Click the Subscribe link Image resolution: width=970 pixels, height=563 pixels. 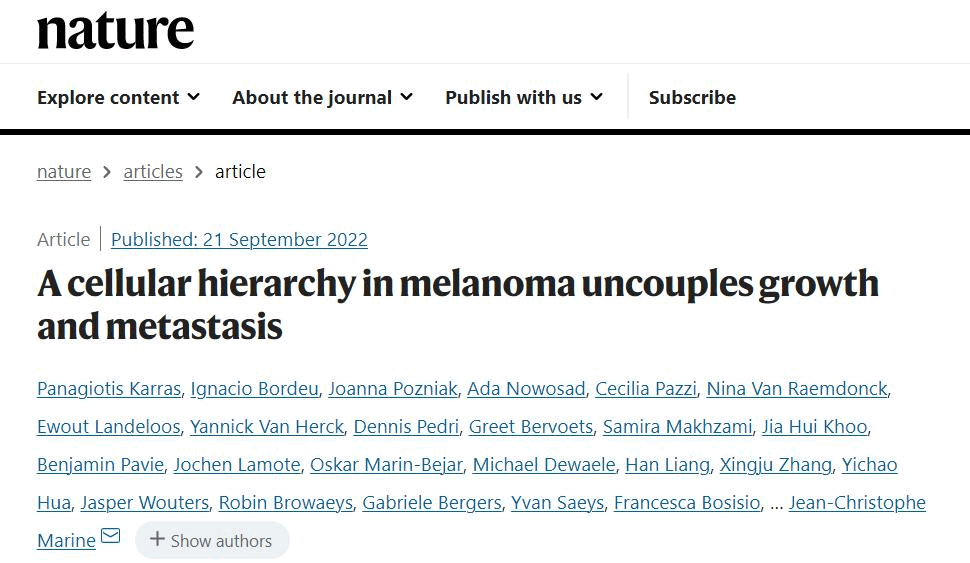click(x=692, y=97)
